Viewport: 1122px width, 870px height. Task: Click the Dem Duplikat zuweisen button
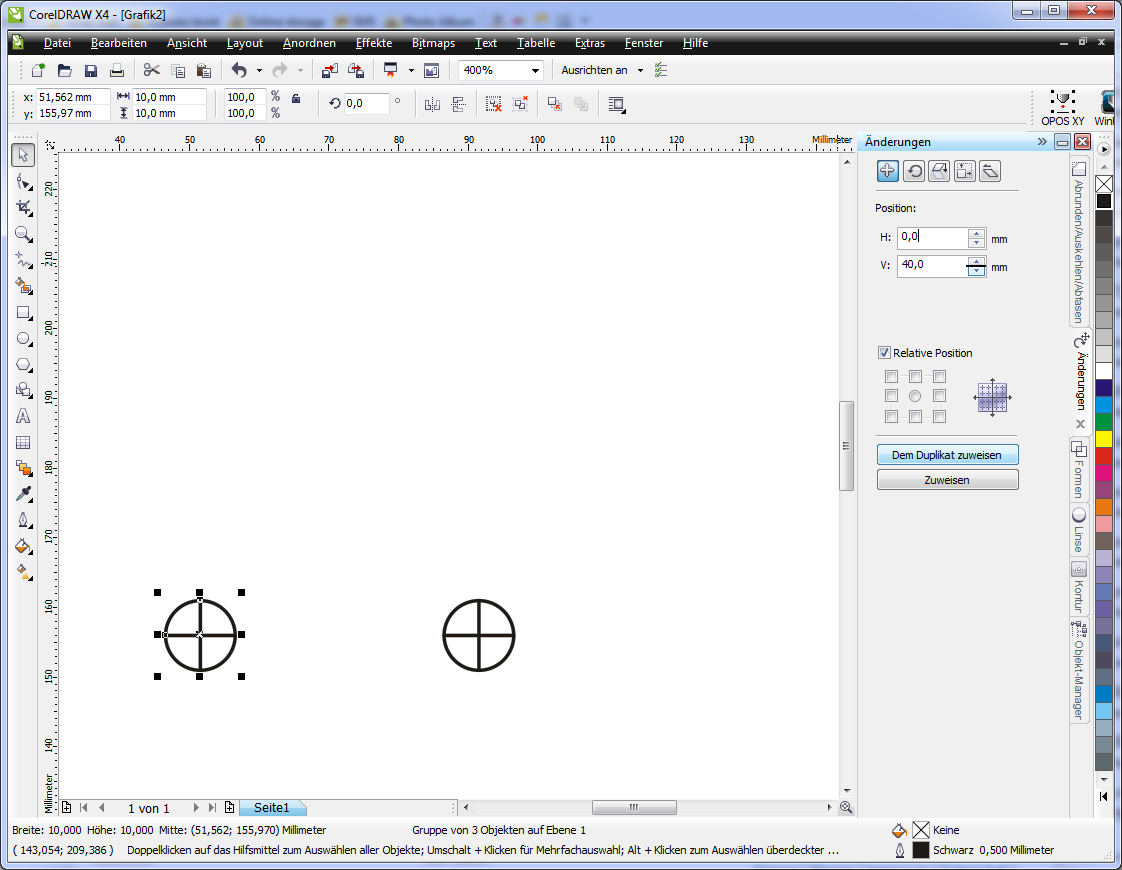(947, 455)
